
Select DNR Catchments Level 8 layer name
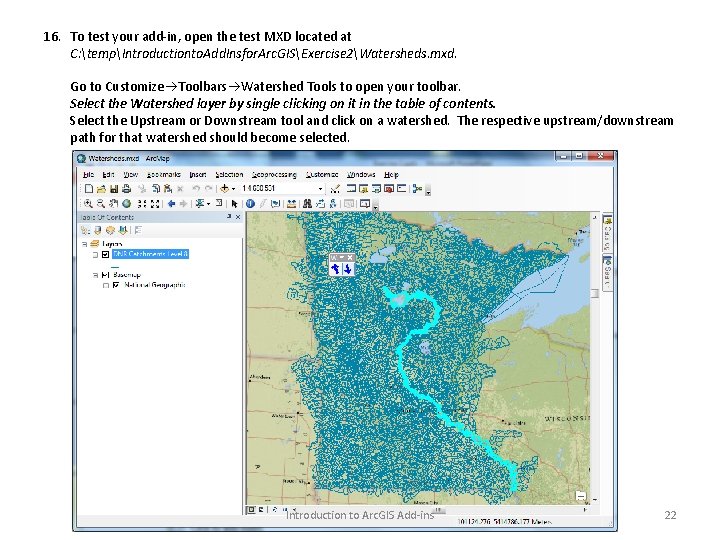point(150,254)
